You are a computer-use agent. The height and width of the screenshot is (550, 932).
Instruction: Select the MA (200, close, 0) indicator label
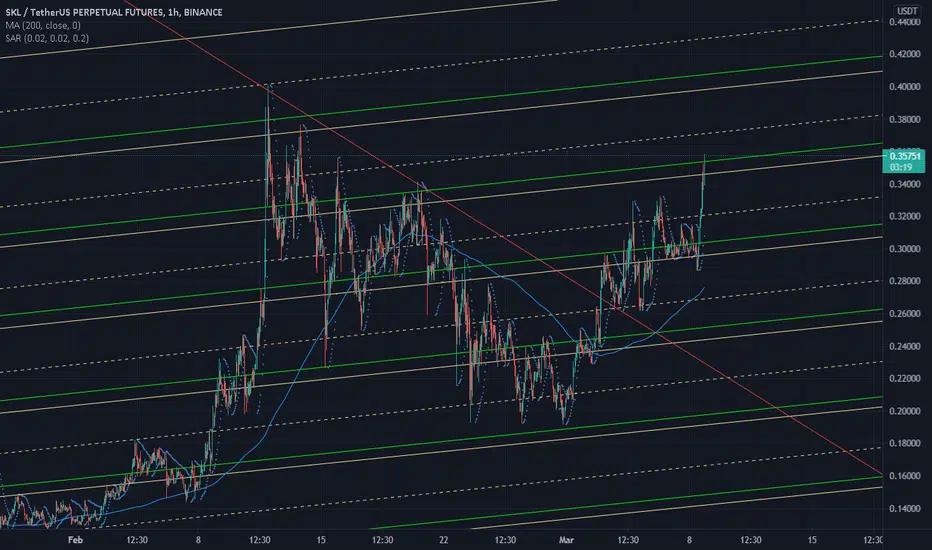tap(43, 25)
